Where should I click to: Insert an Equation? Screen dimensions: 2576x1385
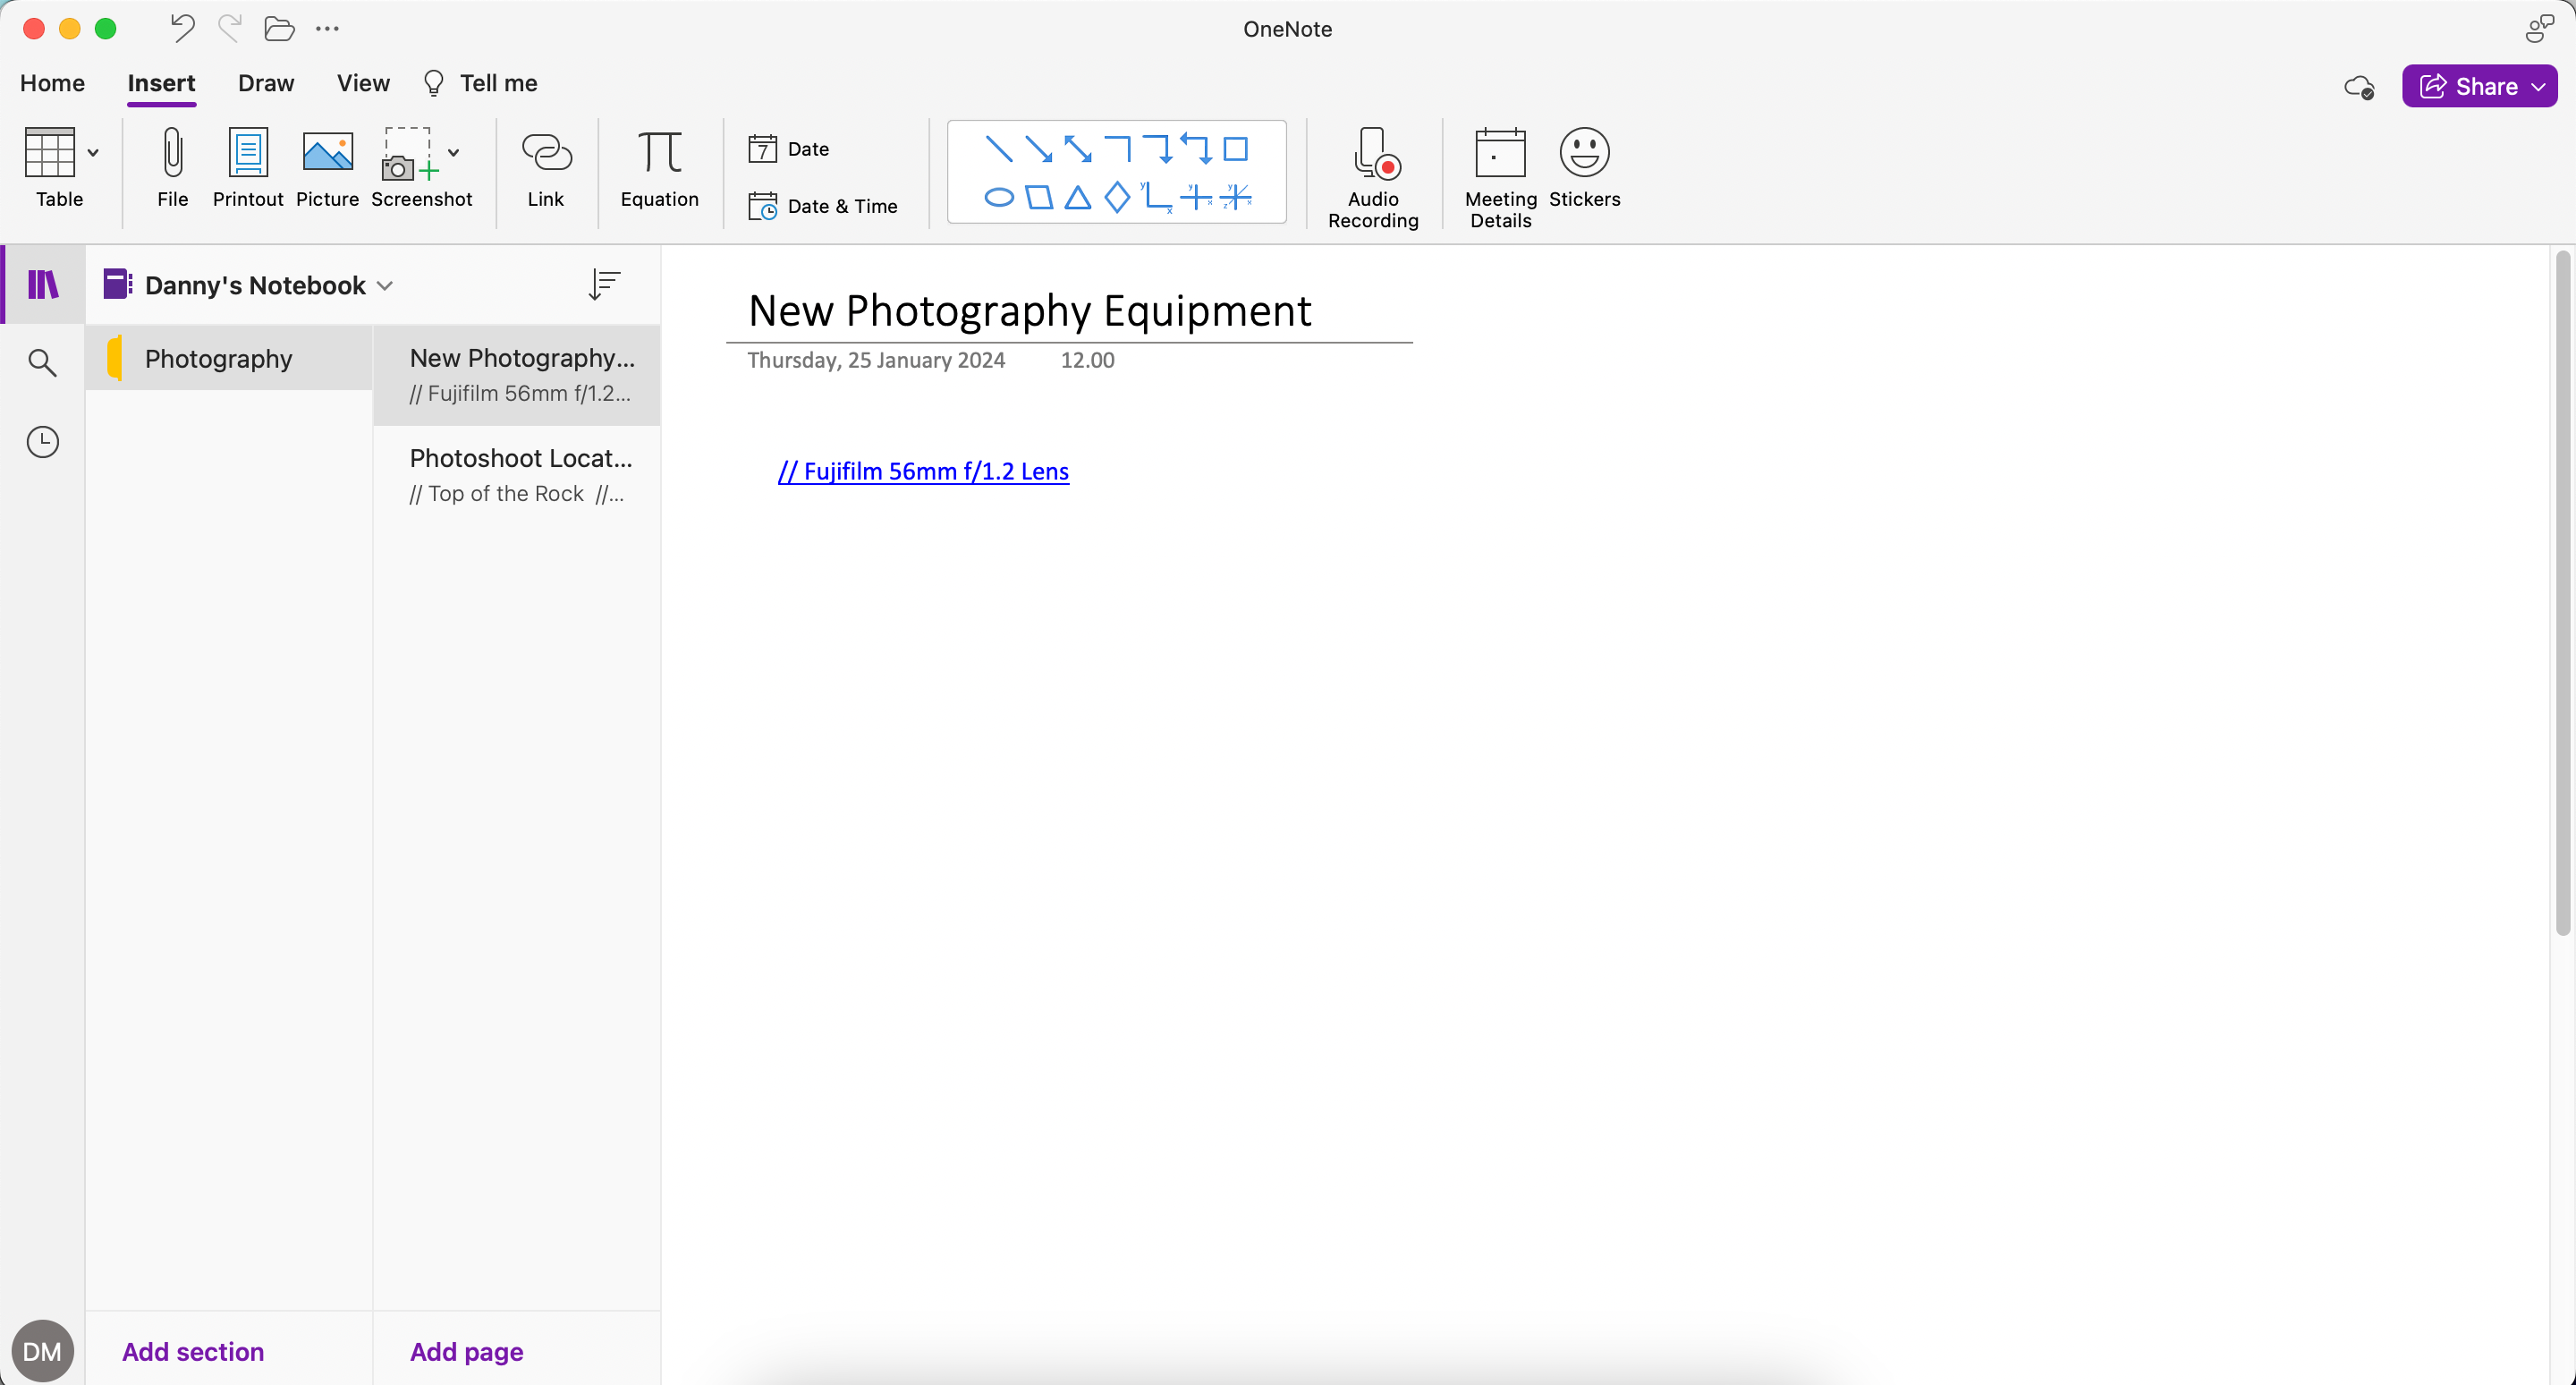(x=659, y=171)
